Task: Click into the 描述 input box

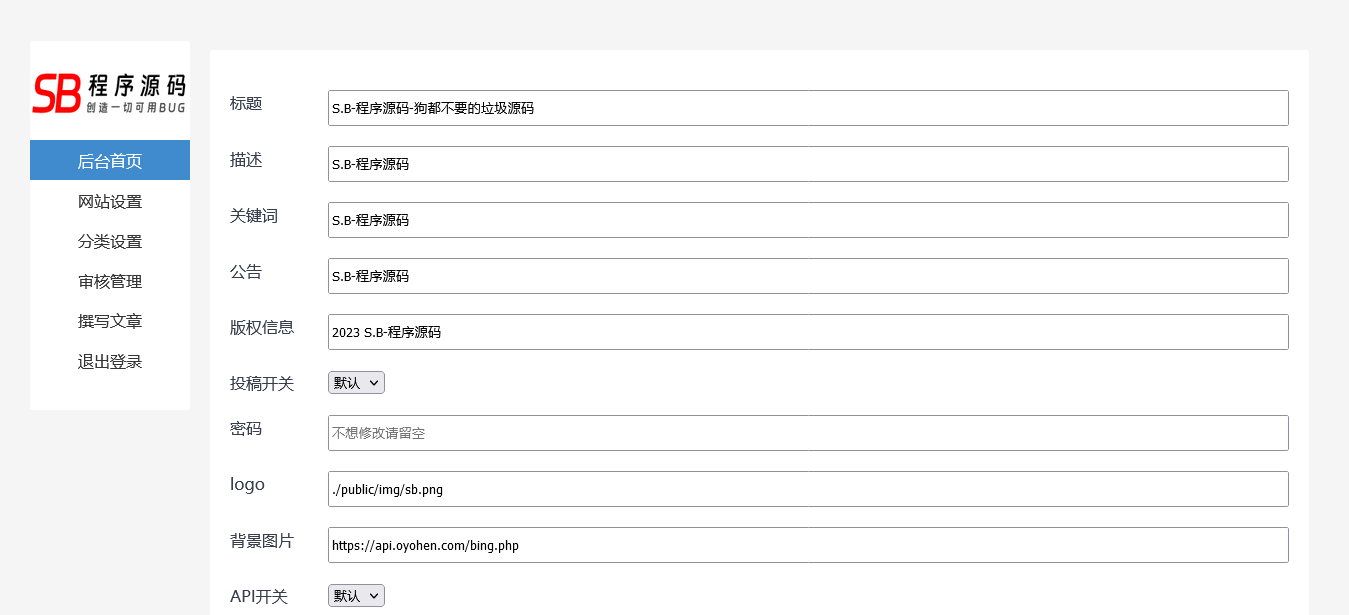Action: coord(807,164)
